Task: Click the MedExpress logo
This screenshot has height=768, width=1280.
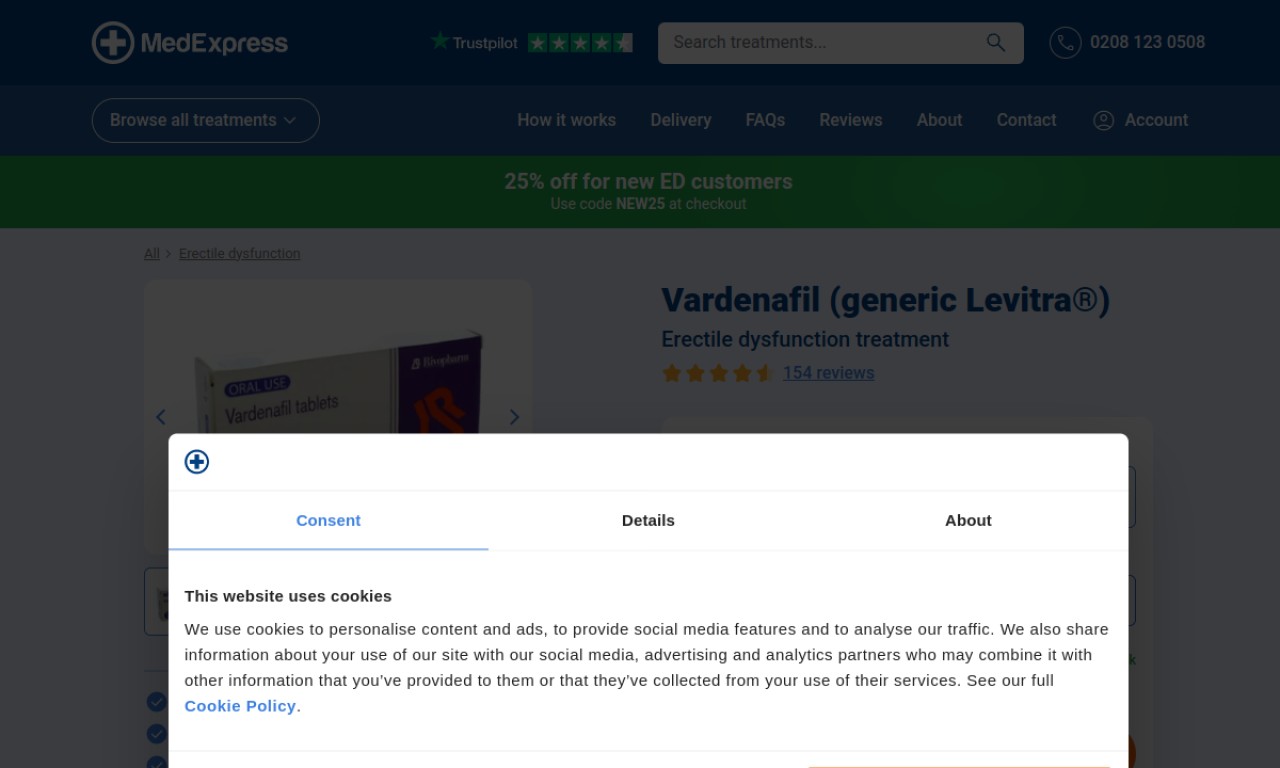Action: coord(190,43)
